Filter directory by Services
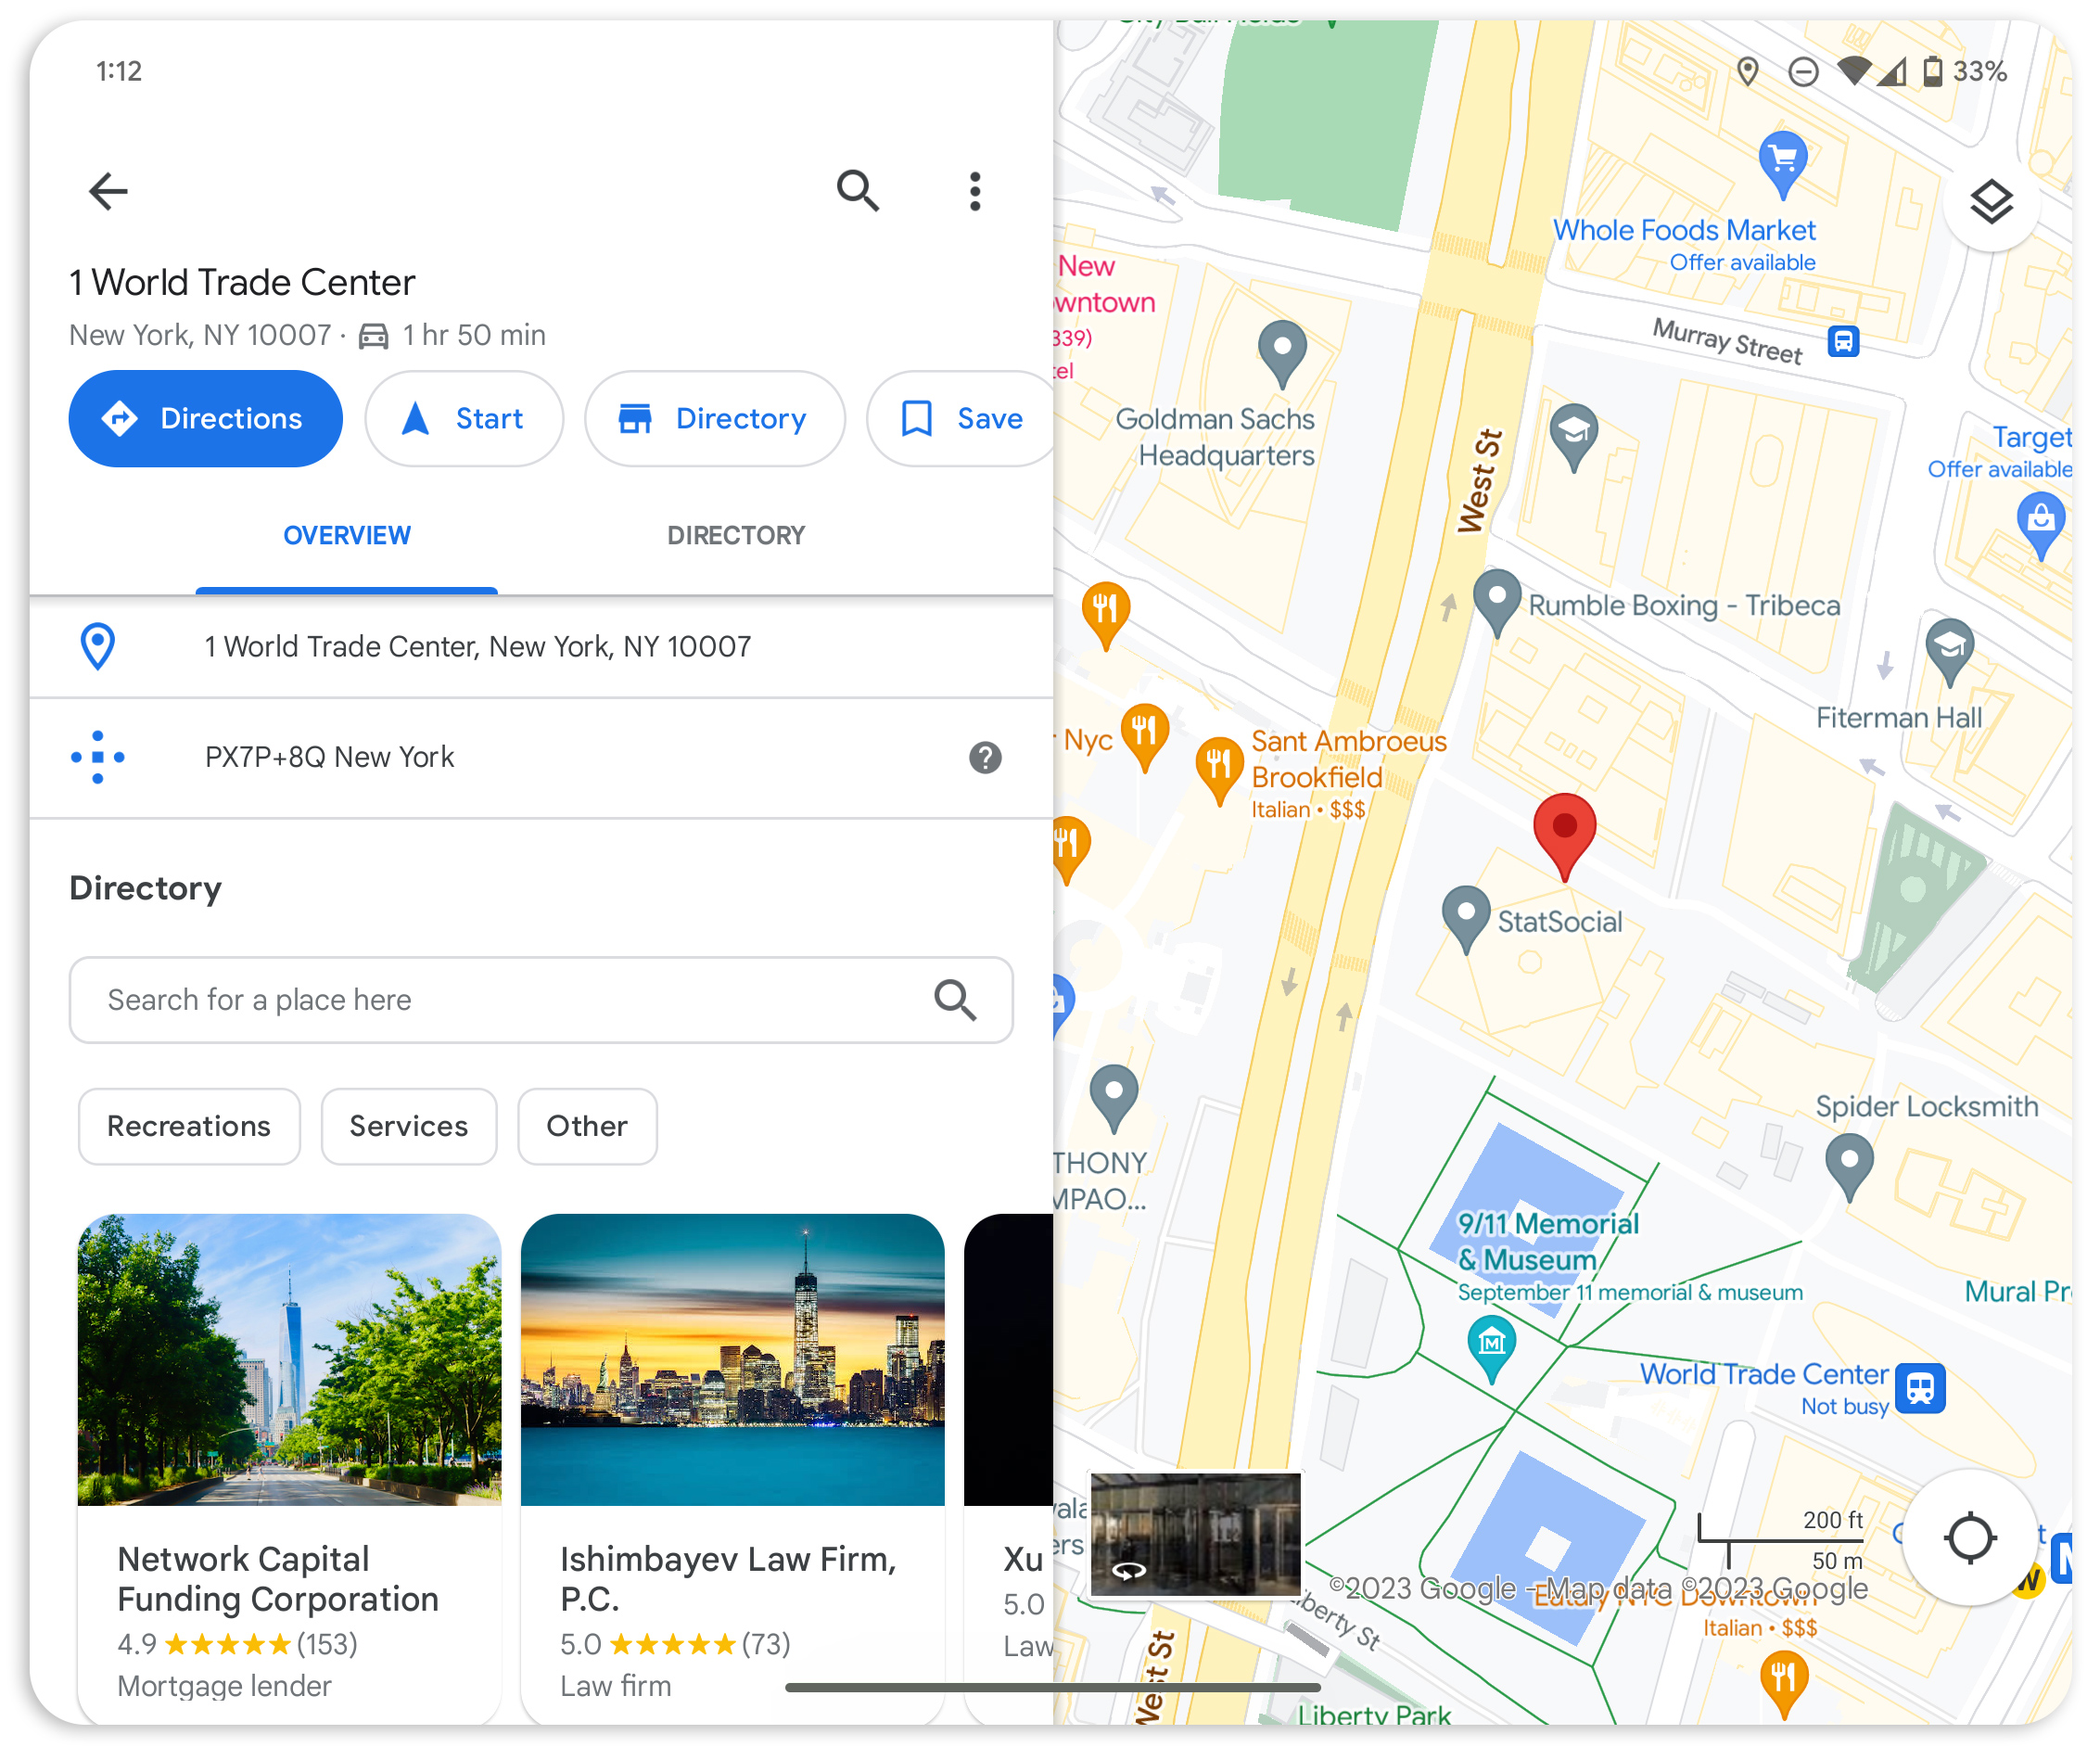The height and width of the screenshot is (1747, 2100). point(408,1127)
